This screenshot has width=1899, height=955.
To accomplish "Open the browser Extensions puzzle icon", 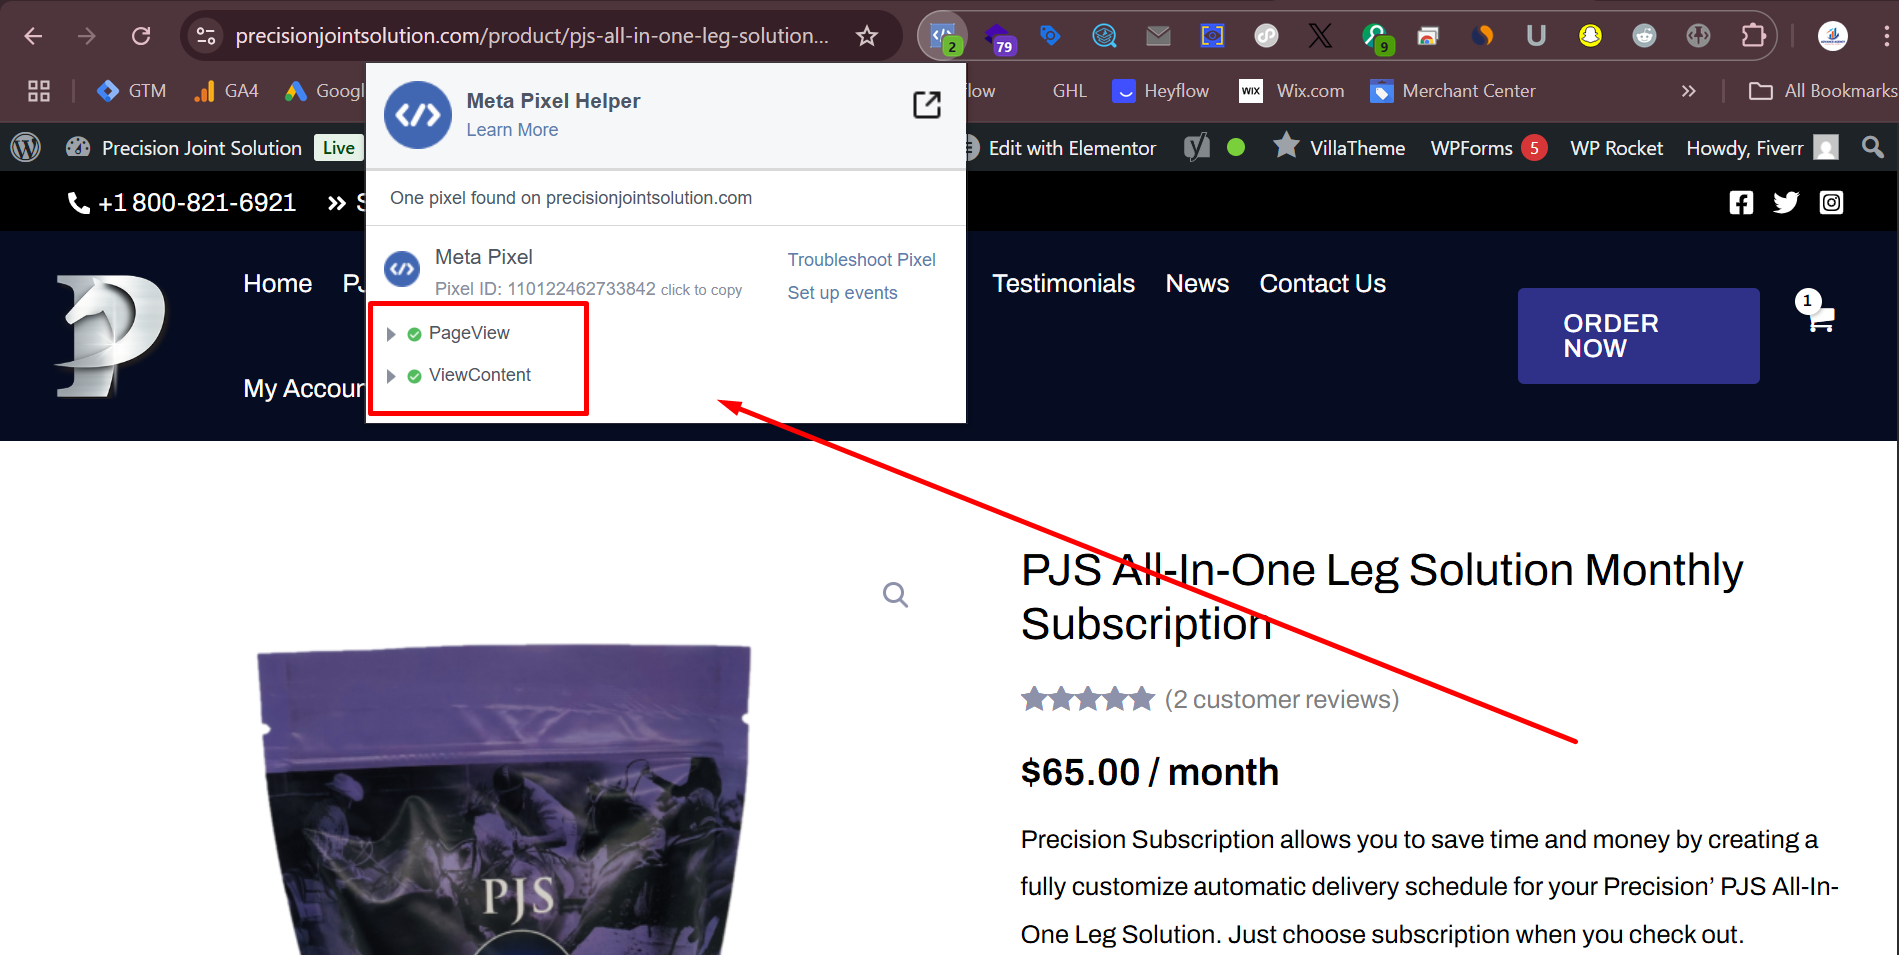I will tap(1753, 37).
